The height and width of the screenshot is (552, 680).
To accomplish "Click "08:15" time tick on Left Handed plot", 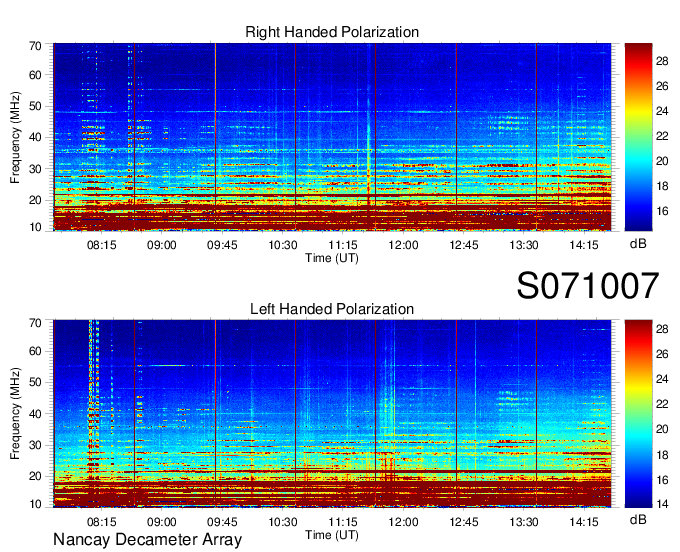I will point(101,521).
